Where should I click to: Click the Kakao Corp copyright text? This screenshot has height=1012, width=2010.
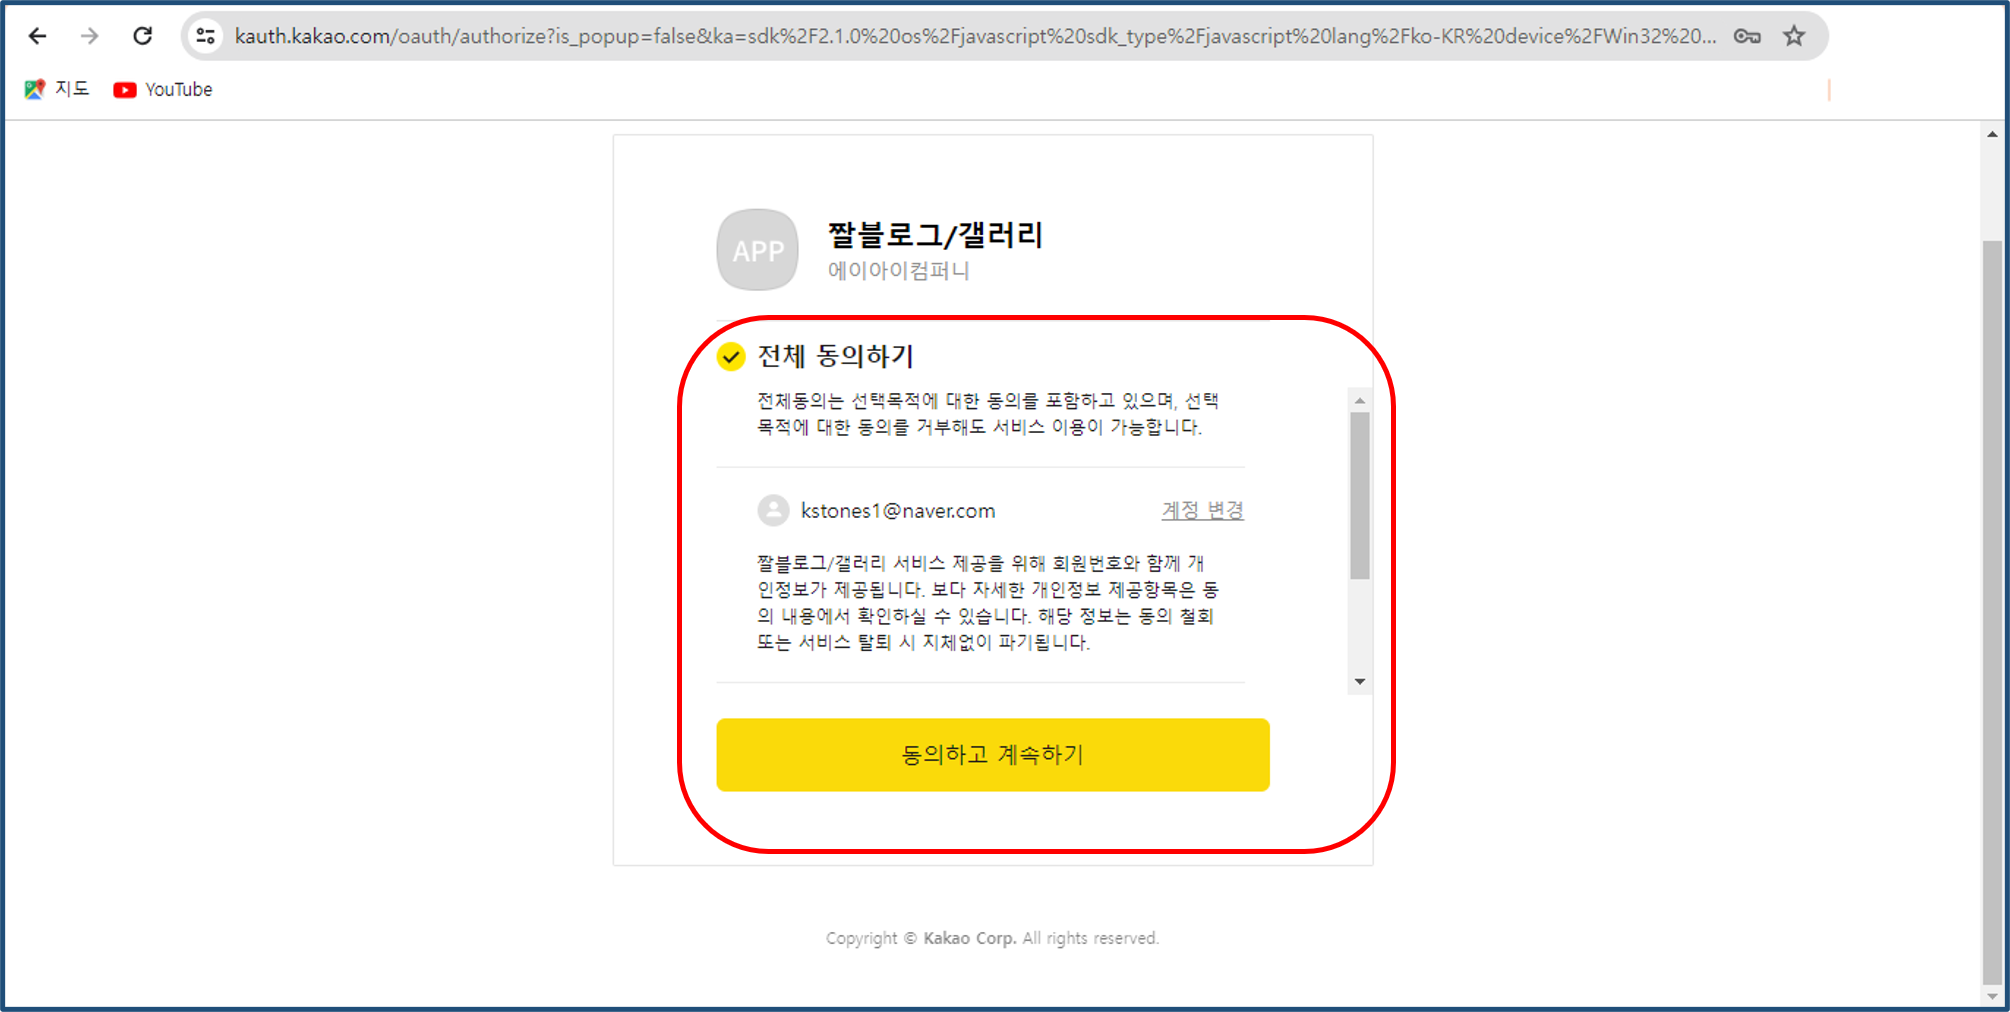pyautogui.click(x=991, y=938)
